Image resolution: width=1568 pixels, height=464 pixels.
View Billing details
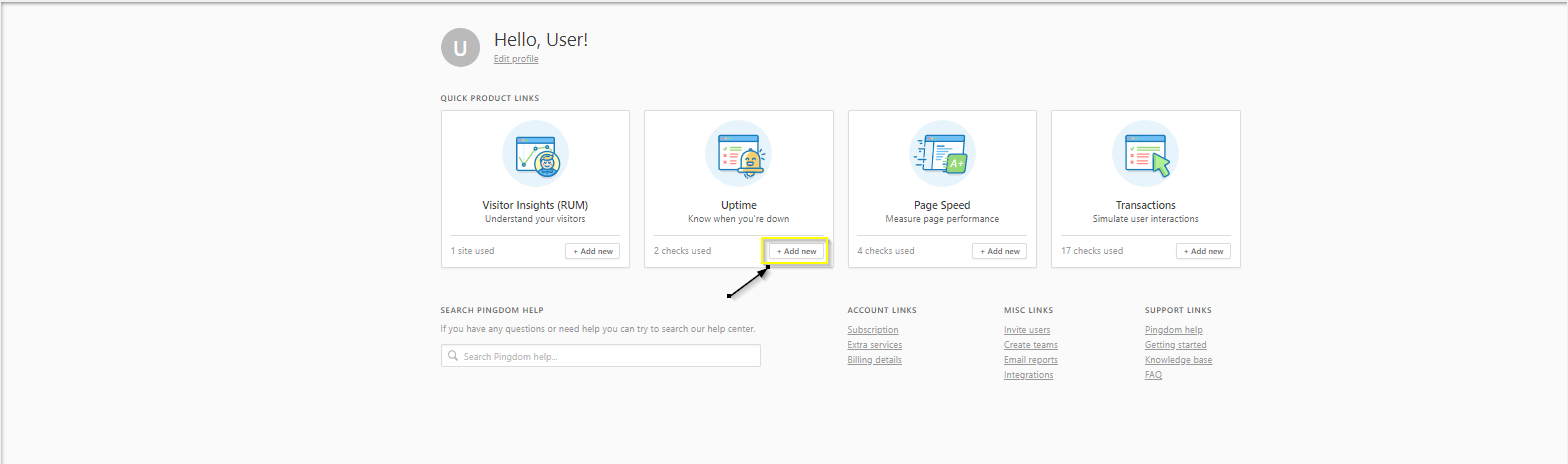click(x=874, y=360)
